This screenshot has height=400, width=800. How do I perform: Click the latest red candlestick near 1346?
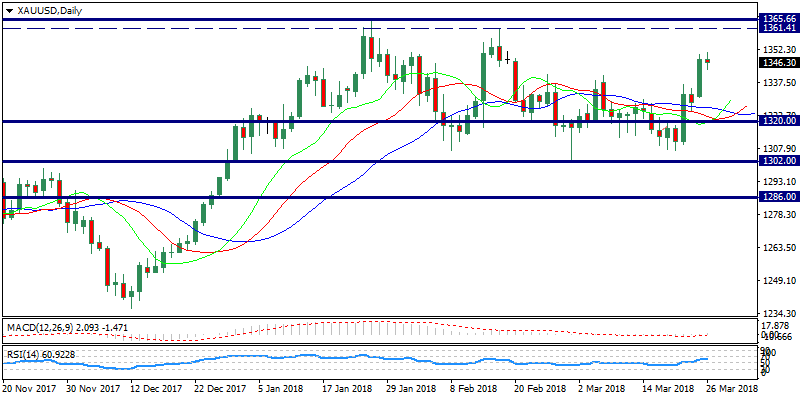click(x=708, y=60)
